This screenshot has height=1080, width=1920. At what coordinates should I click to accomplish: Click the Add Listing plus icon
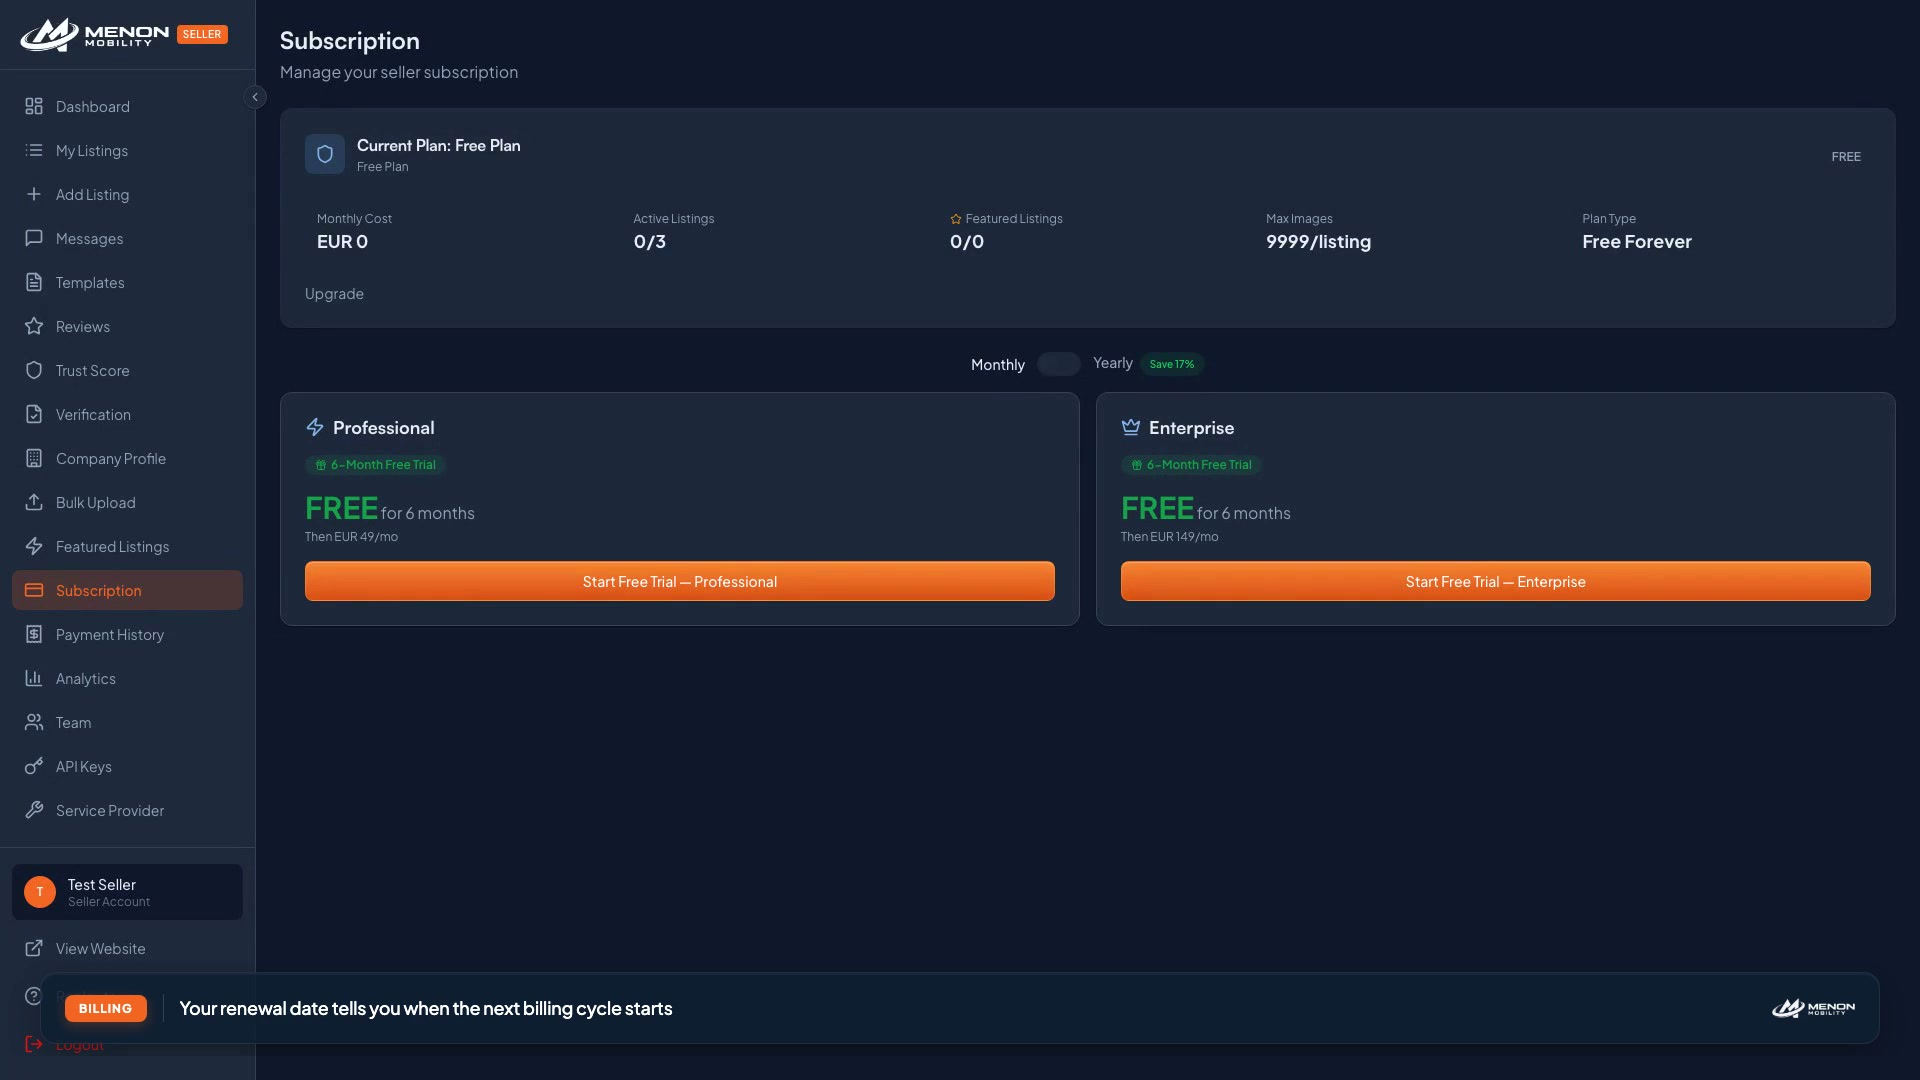pyautogui.click(x=34, y=194)
